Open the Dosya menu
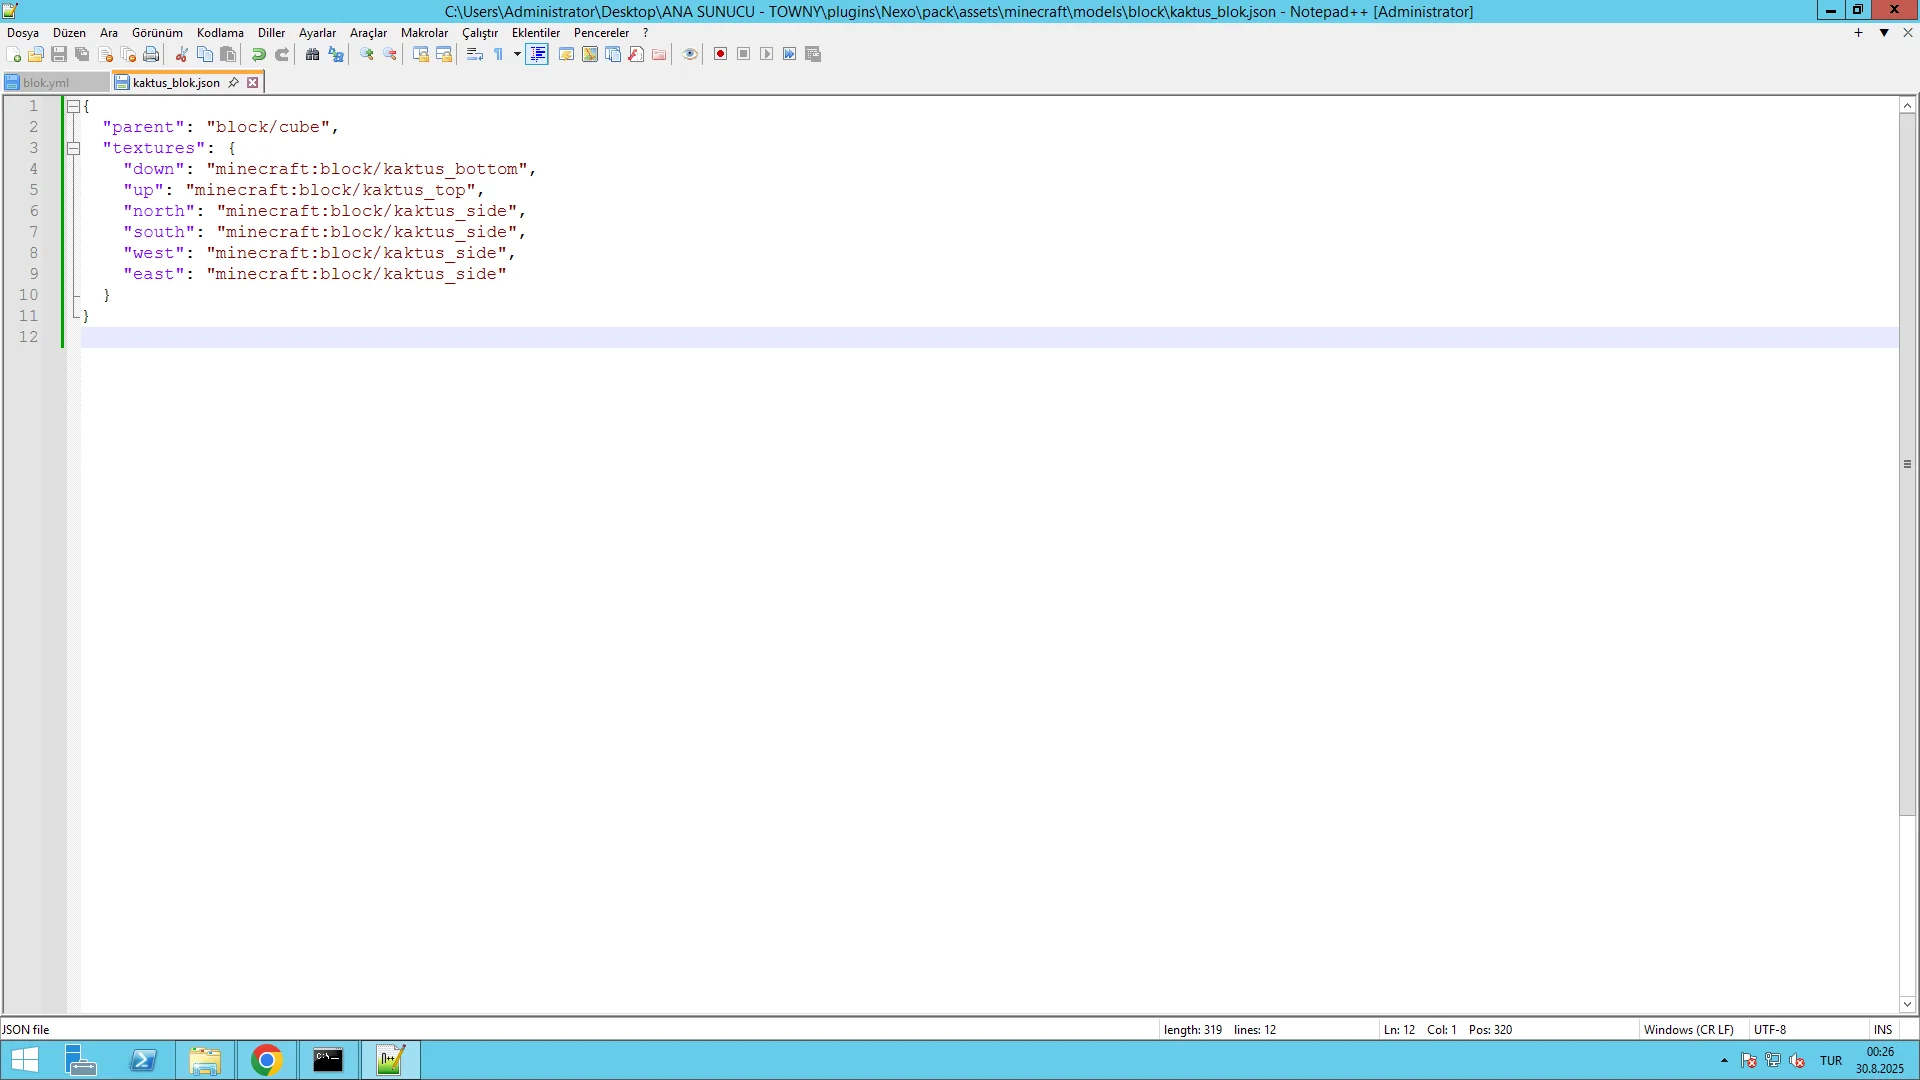 click(23, 33)
